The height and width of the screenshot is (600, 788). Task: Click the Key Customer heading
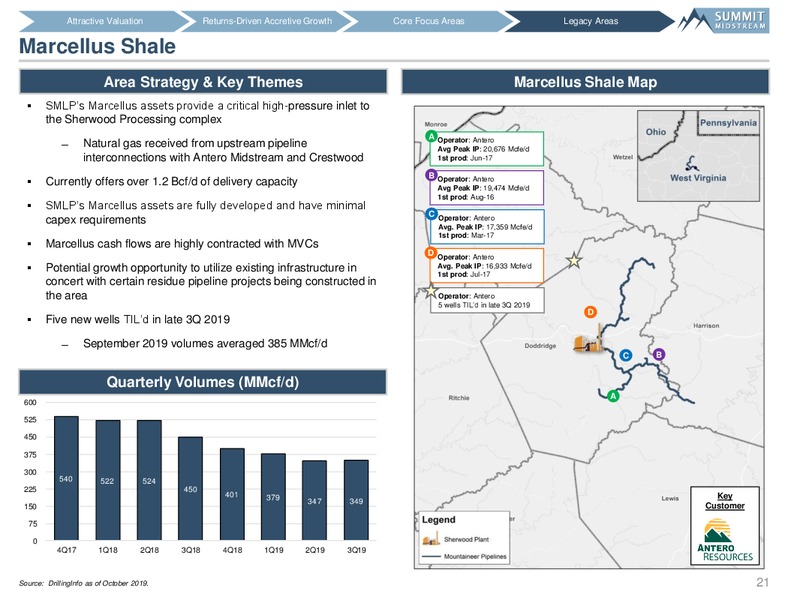click(725, 501)
